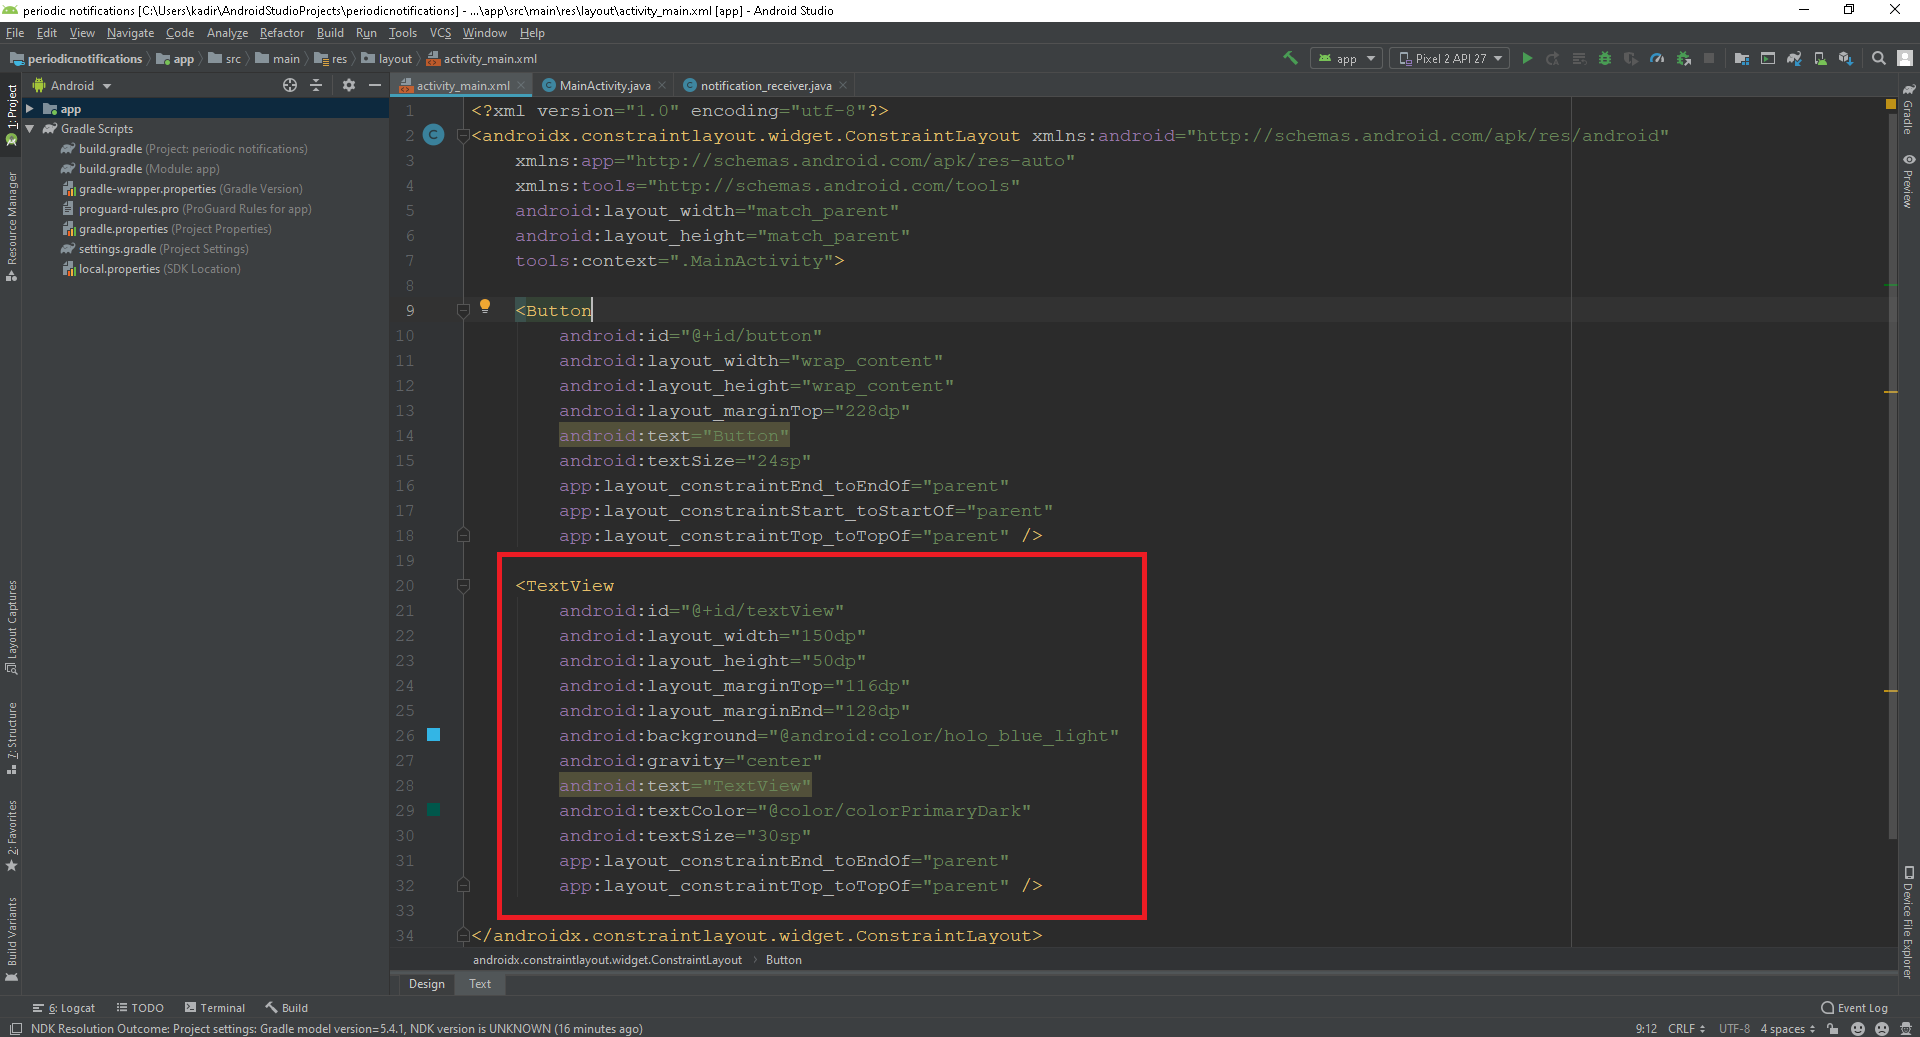Expand the app module tree node
The width and height of the screenshot is (1920, 1037).
[30, 109]
